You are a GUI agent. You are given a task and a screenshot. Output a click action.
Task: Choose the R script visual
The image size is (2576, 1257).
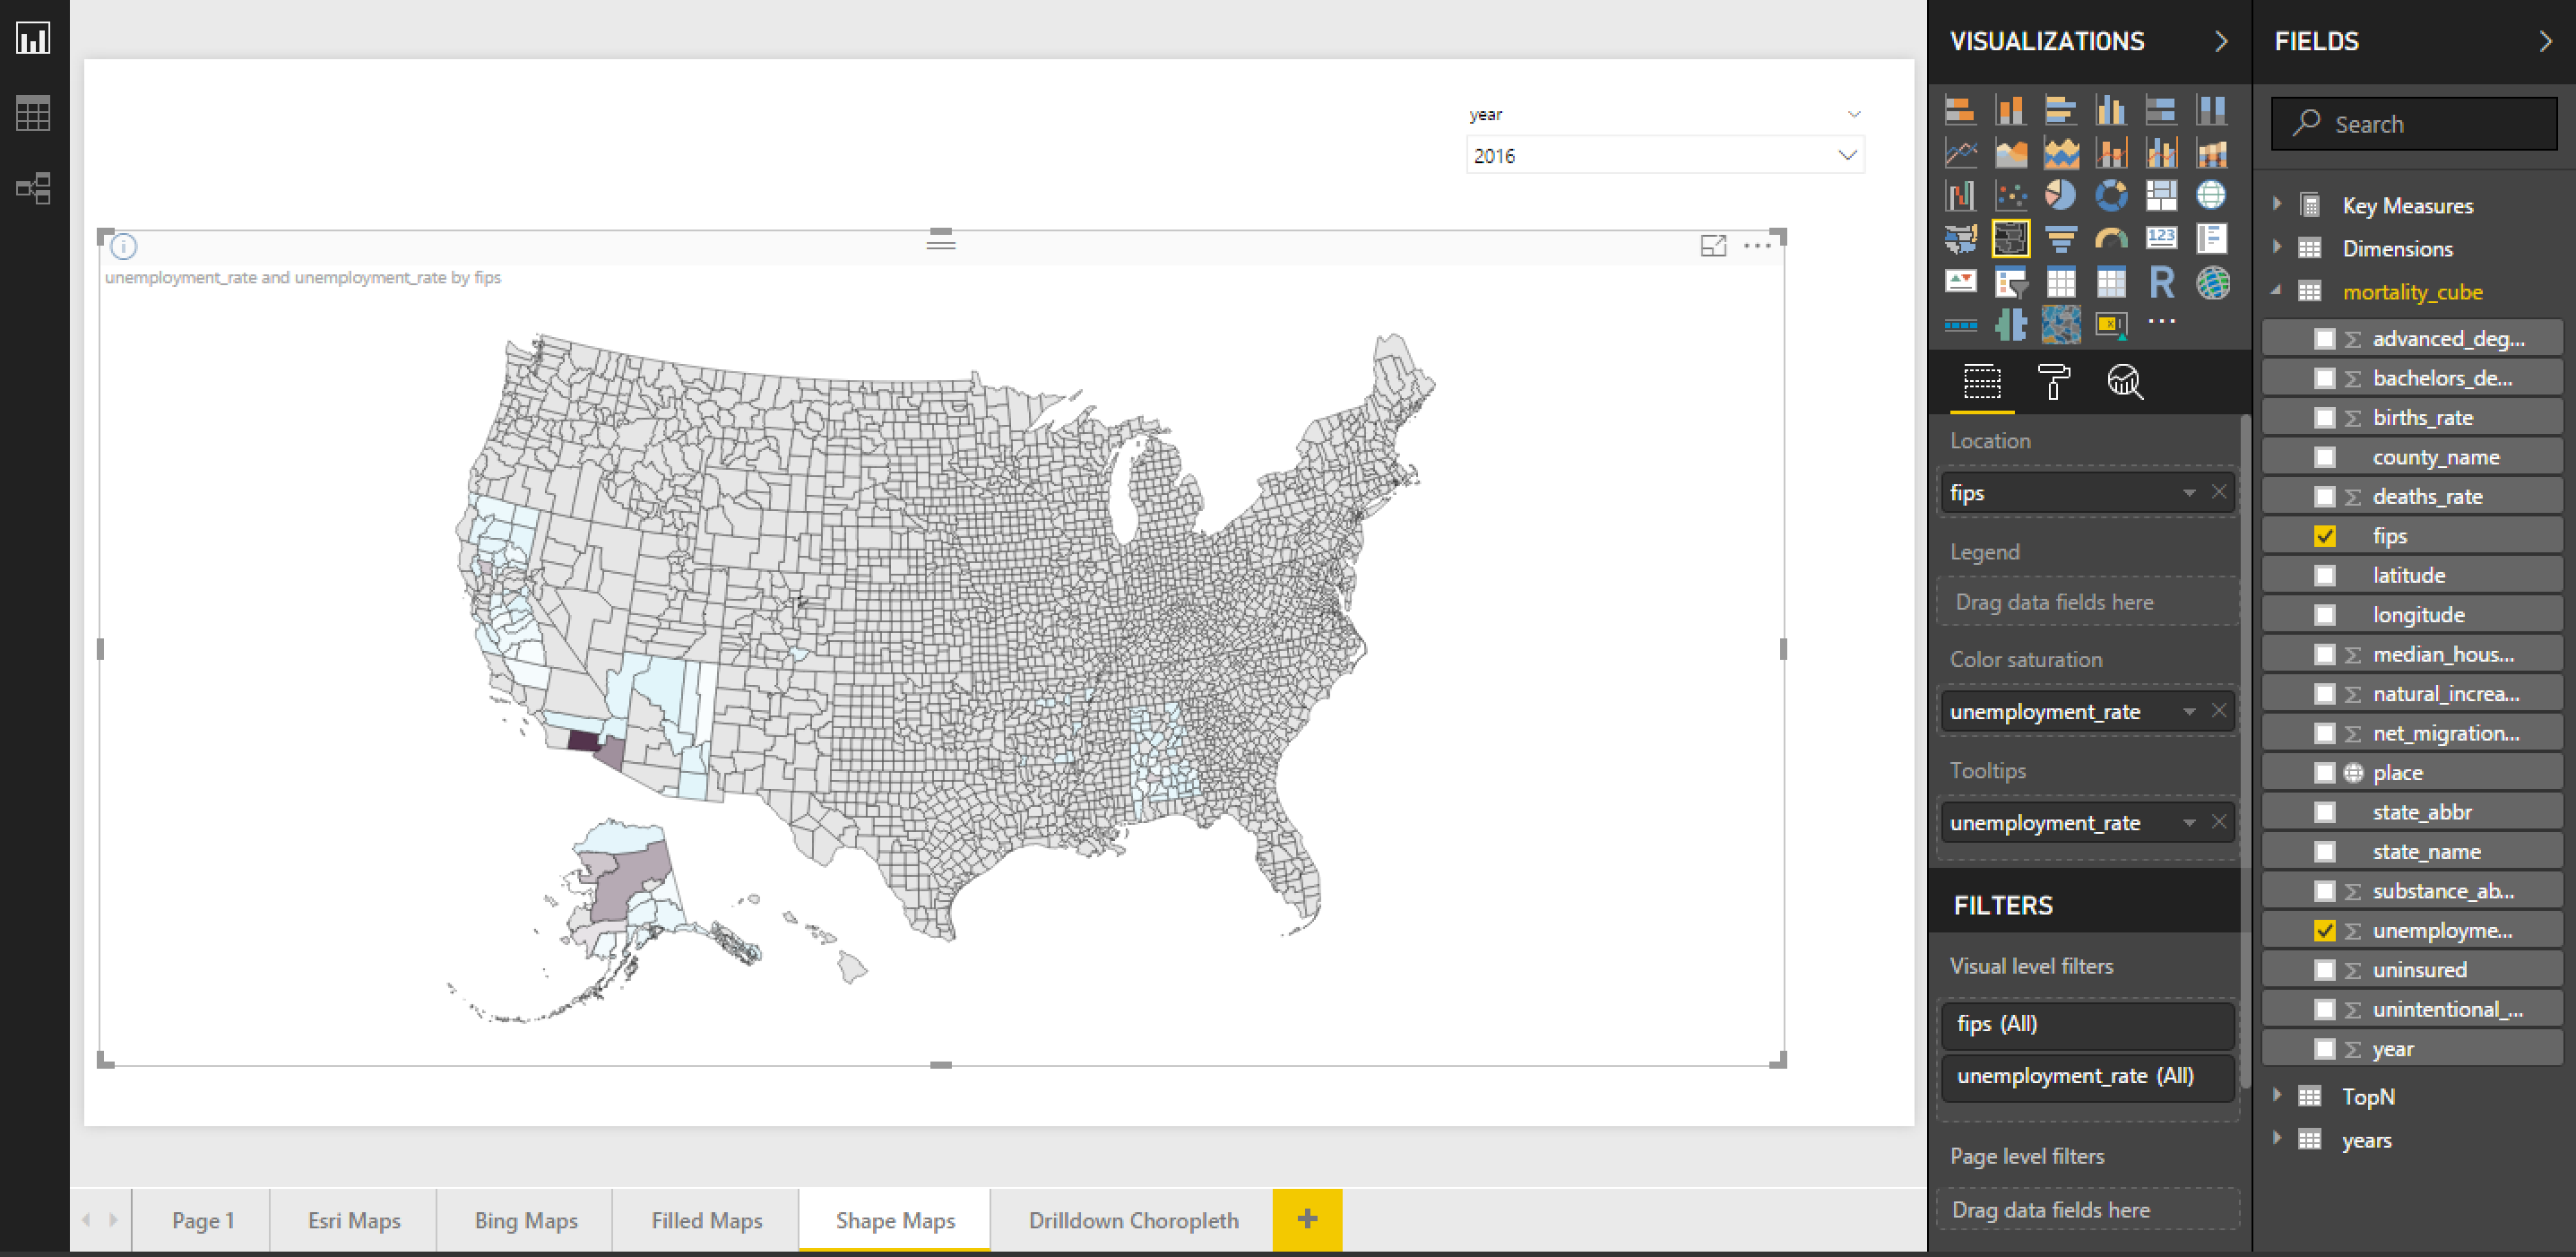point(2161,283)
